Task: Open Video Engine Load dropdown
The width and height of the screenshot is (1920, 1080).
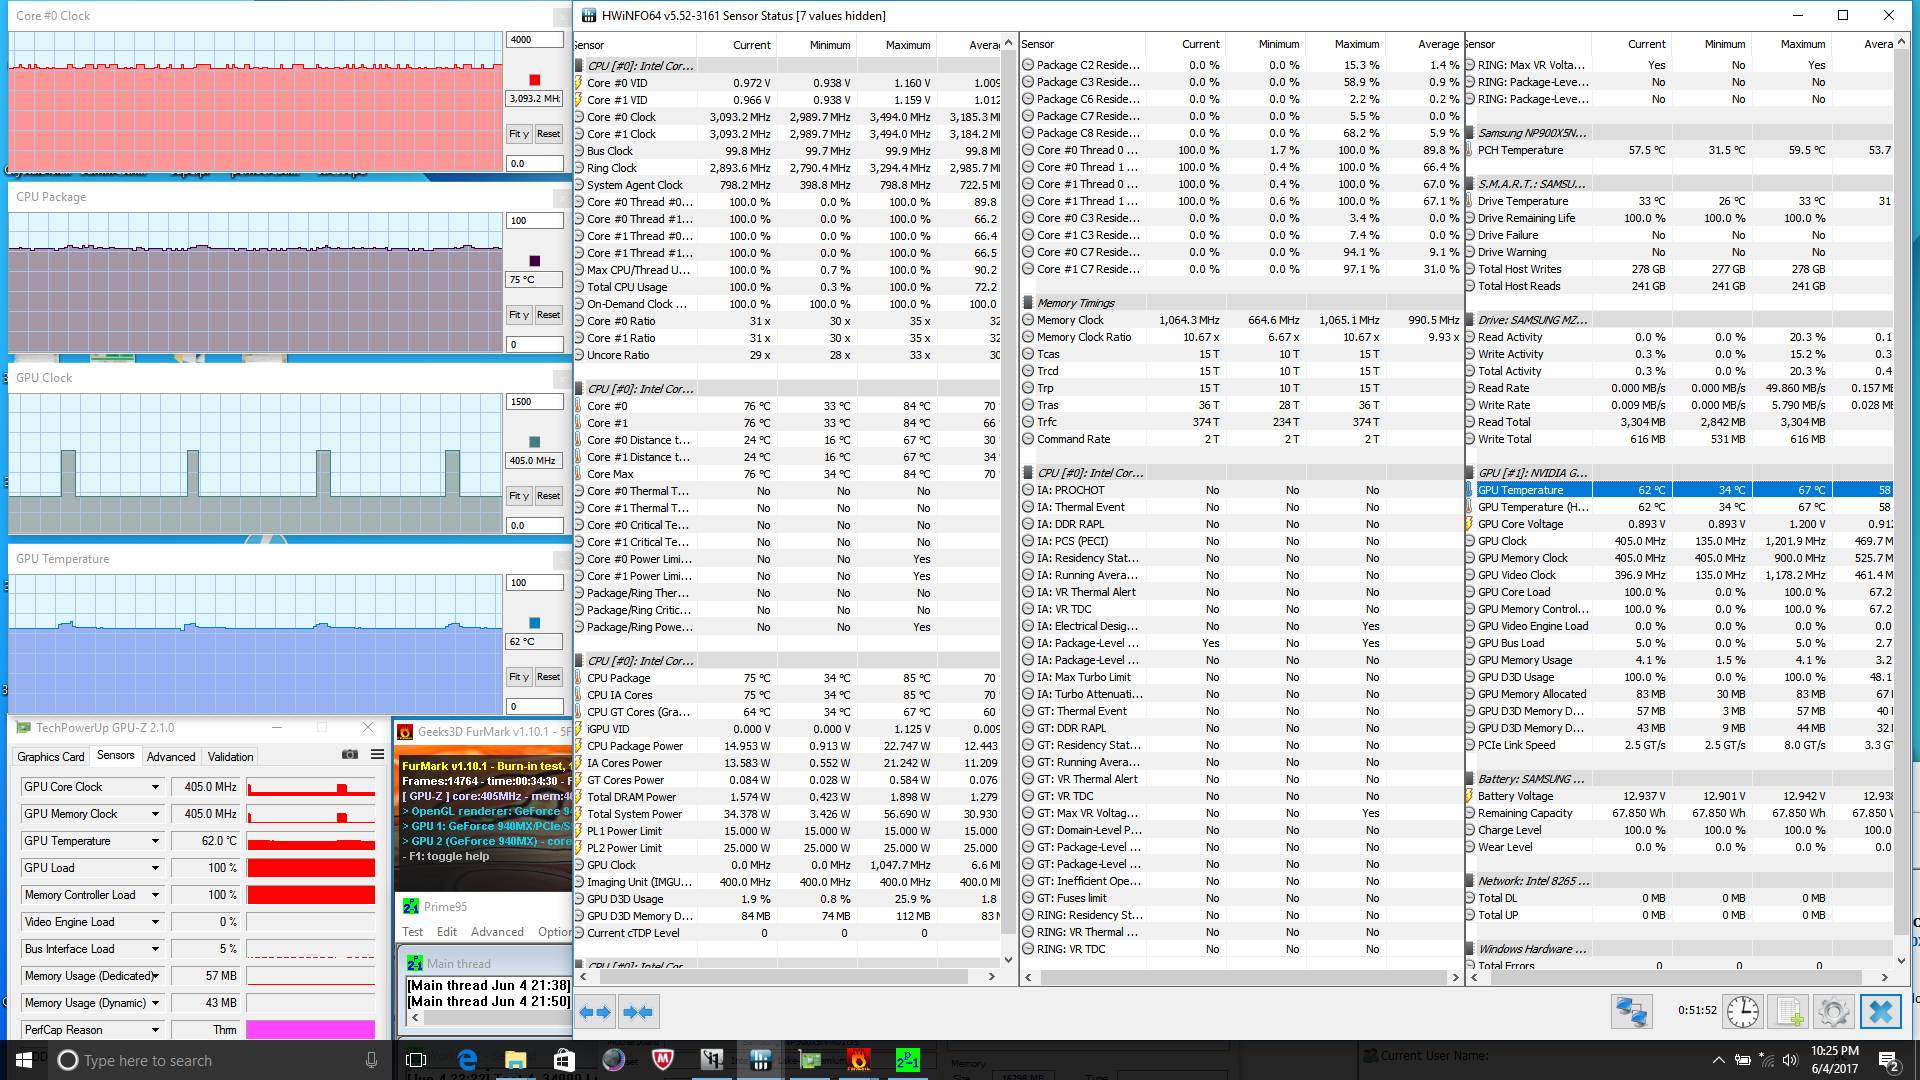Action: (155, 922)
